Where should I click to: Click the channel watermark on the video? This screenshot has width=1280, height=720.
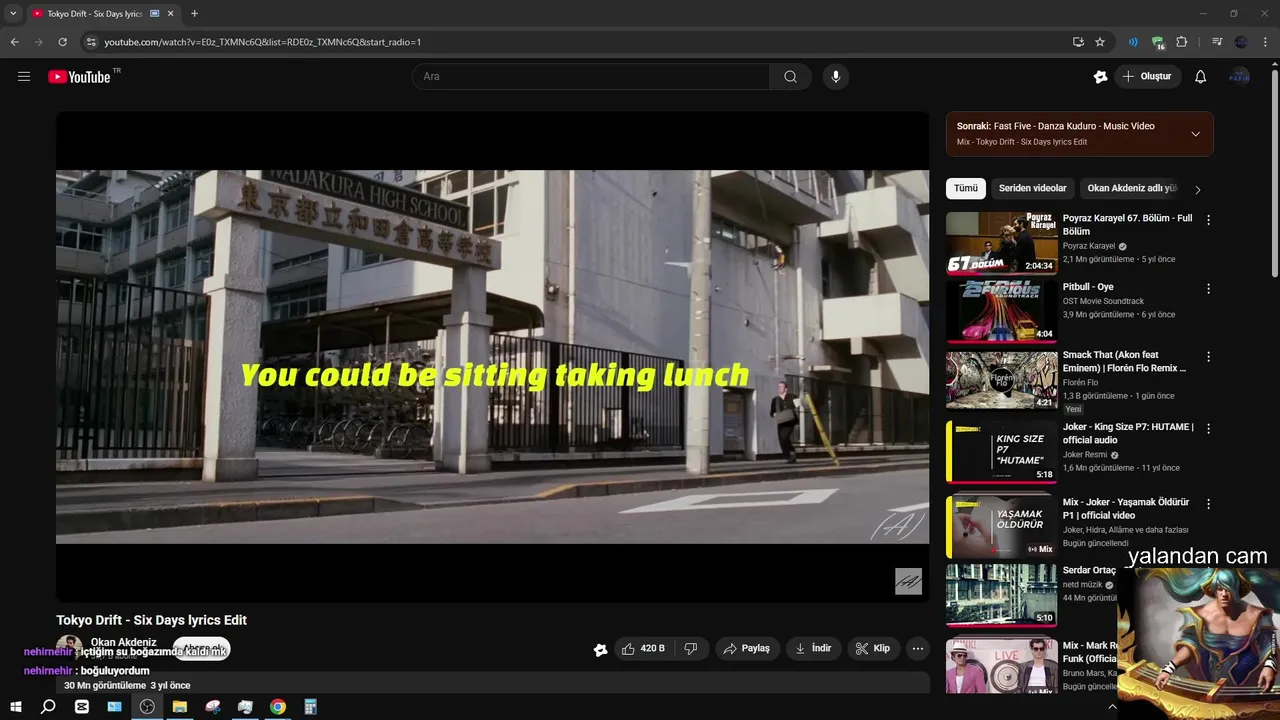[908, 581]
